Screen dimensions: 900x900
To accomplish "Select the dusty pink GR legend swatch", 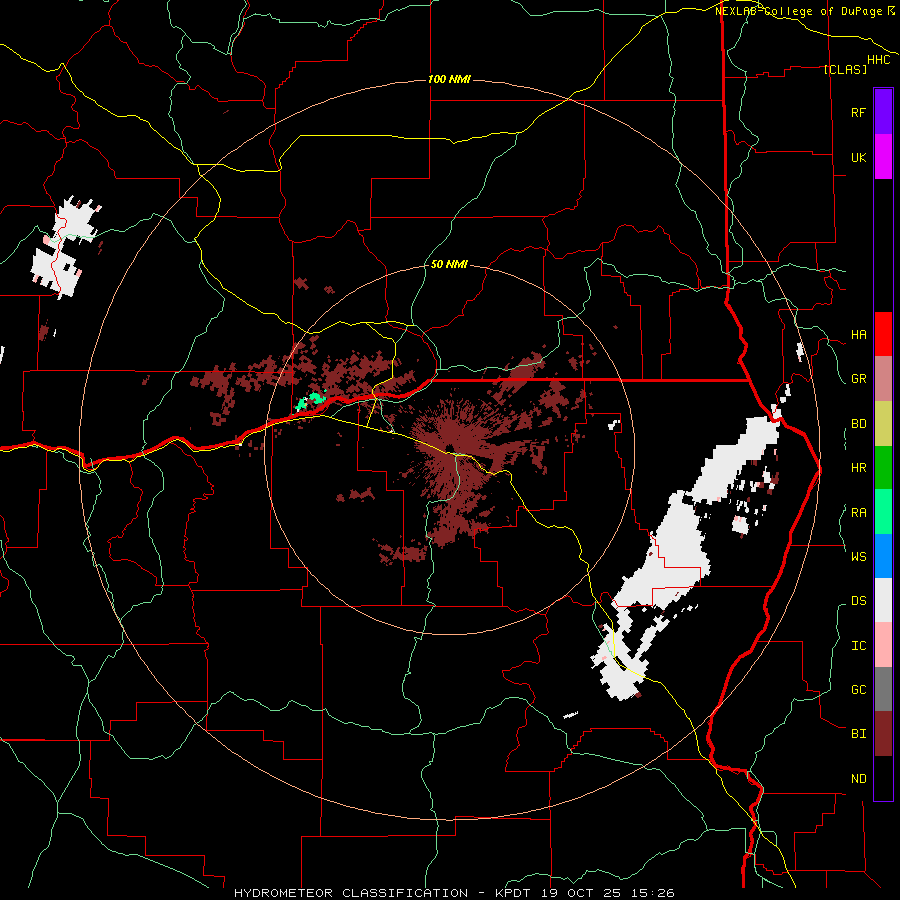I will point(883,379).
